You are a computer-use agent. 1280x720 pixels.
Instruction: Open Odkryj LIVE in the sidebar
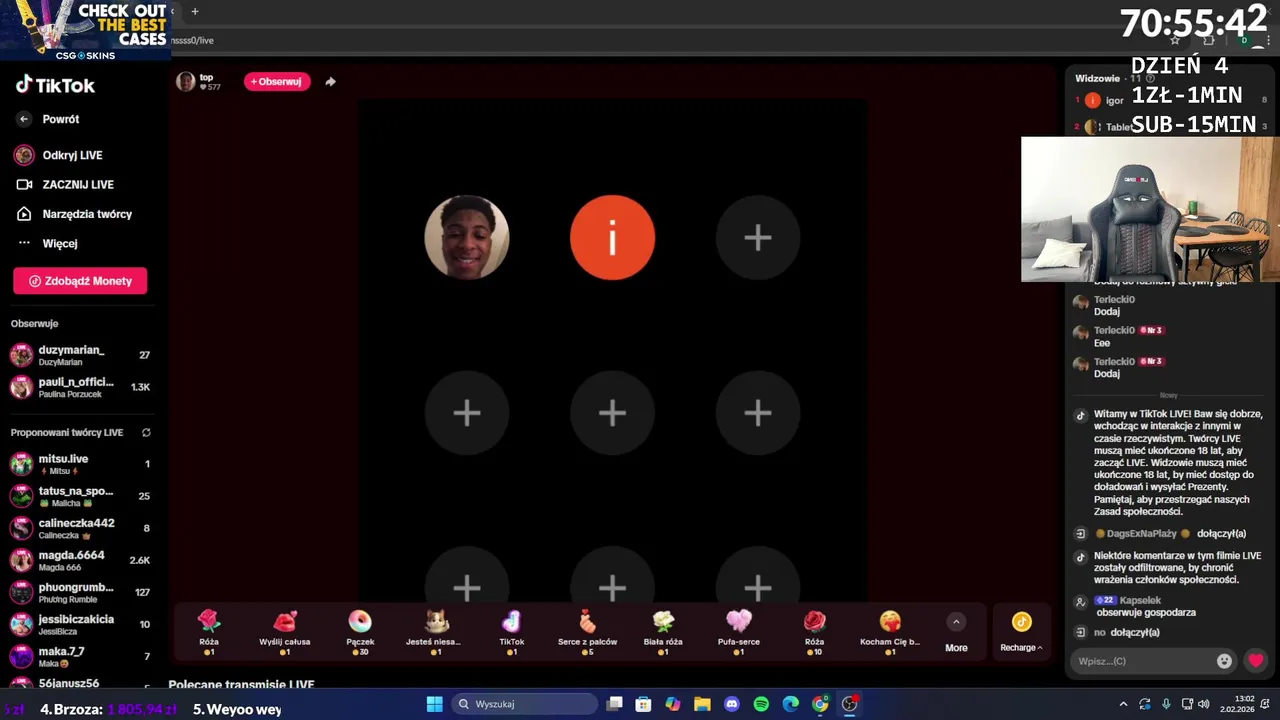coord(72,155)
